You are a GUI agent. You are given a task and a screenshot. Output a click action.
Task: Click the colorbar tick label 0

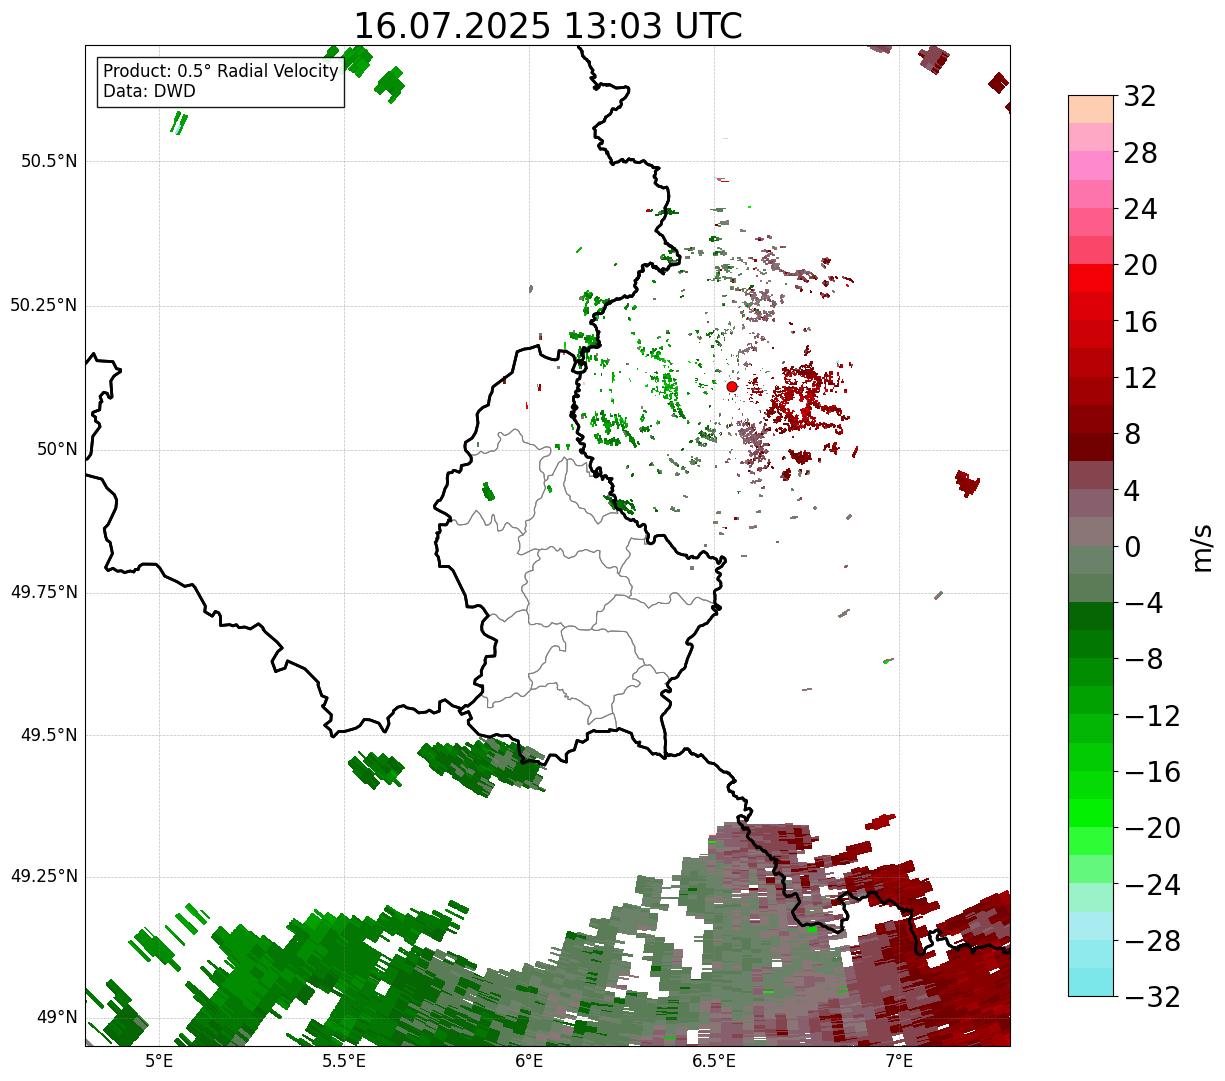[1132, 547]
